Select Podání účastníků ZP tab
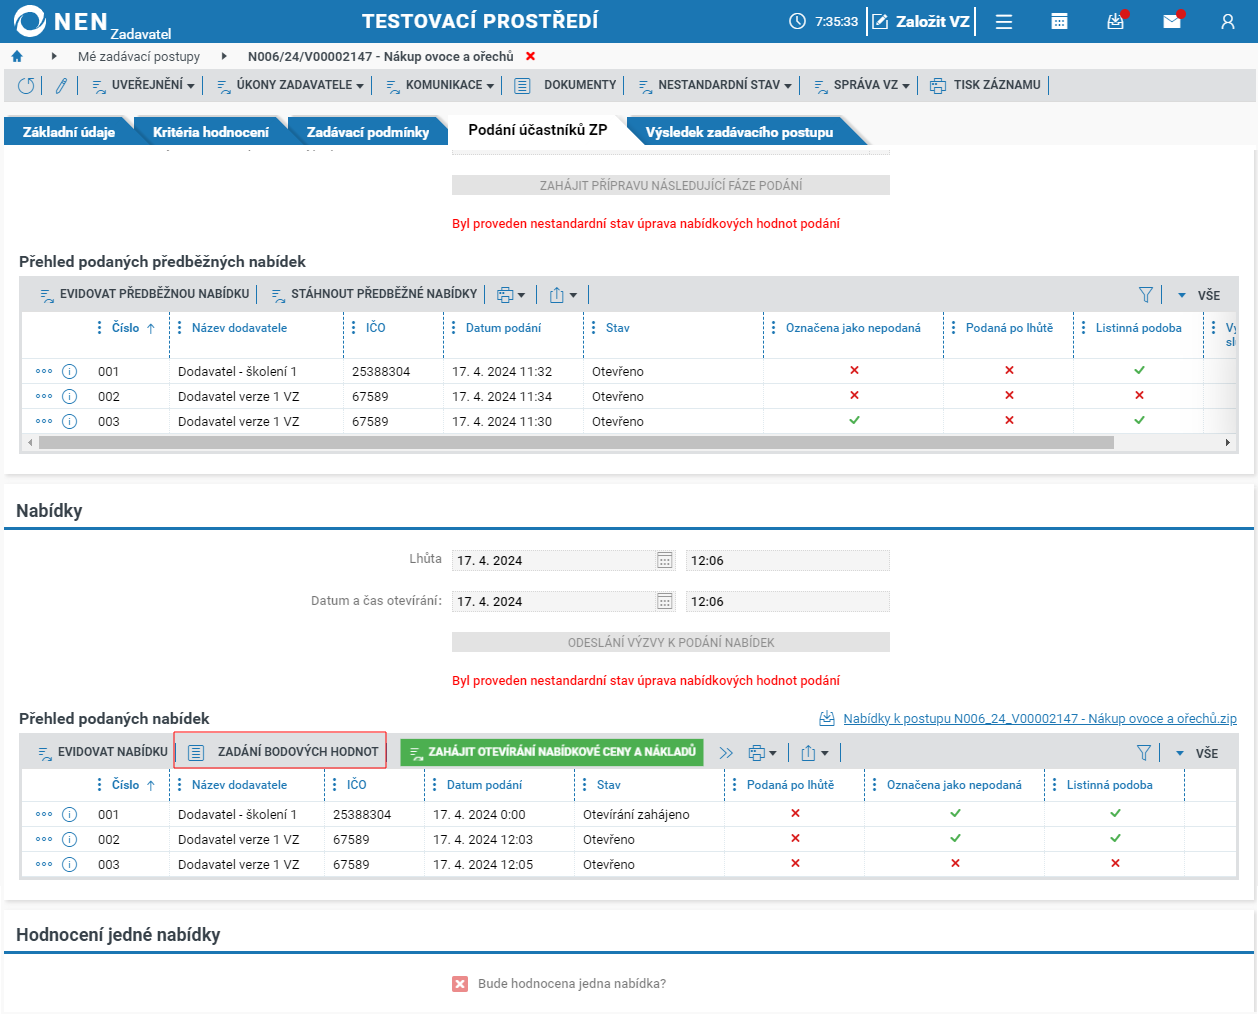Screen dimensions: 1258x1018 click(538, 130)
